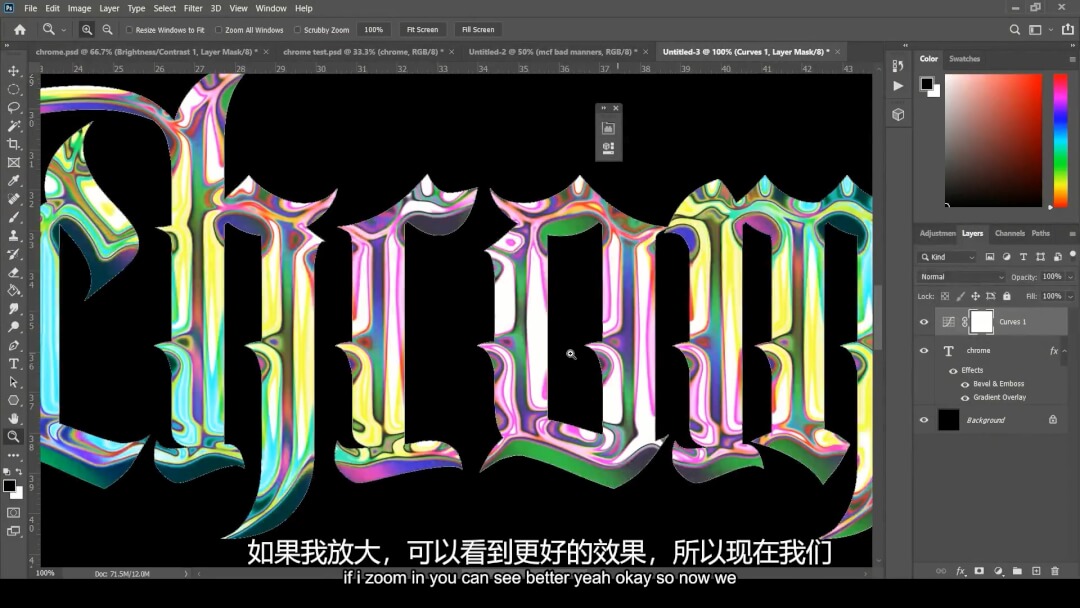Open zoom tool preset dropdown arrow

point(64,30)
